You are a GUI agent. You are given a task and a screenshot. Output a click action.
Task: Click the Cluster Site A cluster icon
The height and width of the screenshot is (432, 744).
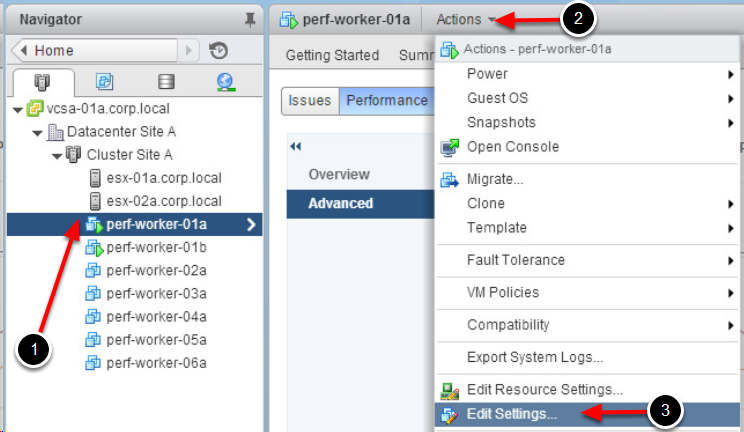pyautogui.click(x=74, y=155)
